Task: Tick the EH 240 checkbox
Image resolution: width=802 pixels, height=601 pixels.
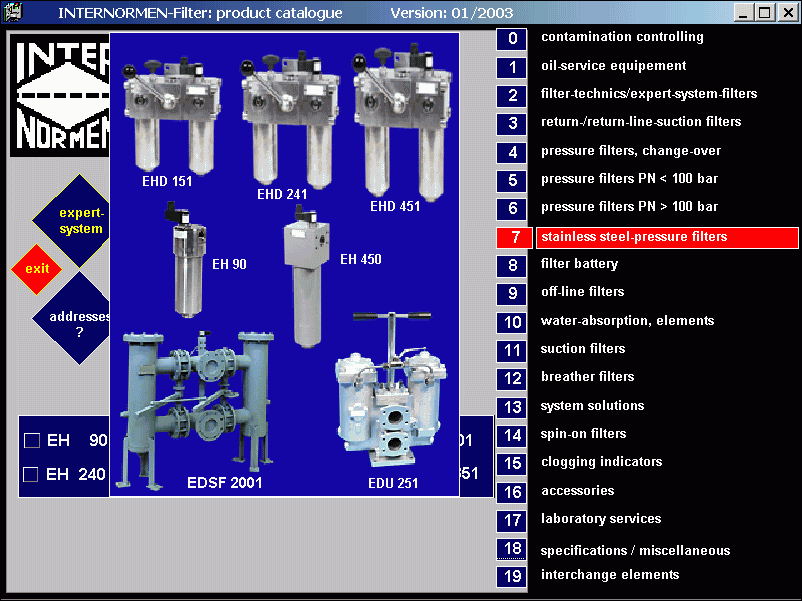Action: [x=31, y=475]
